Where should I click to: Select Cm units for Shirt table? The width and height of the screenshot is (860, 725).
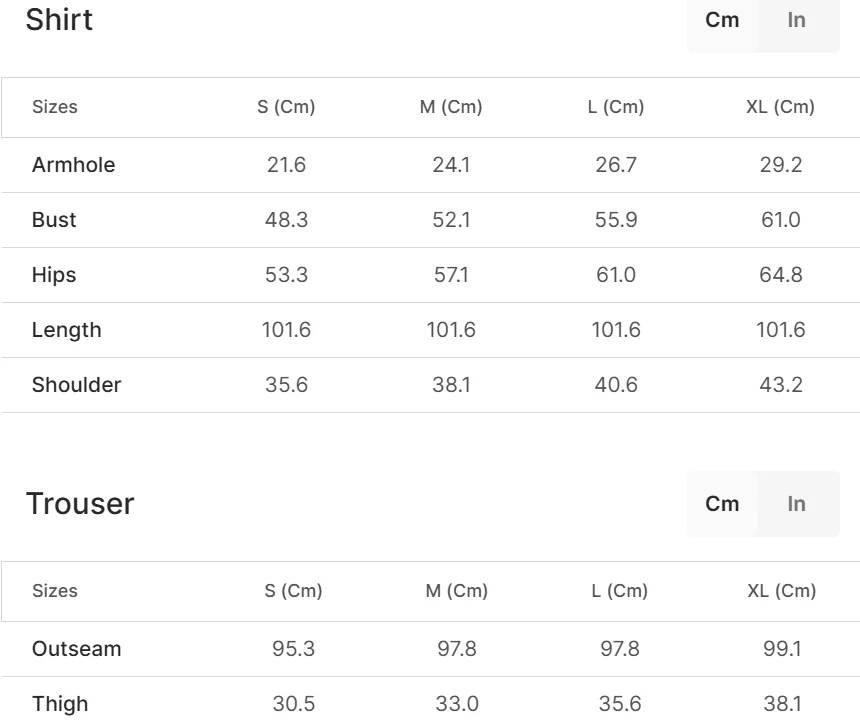tap(722, 21)
